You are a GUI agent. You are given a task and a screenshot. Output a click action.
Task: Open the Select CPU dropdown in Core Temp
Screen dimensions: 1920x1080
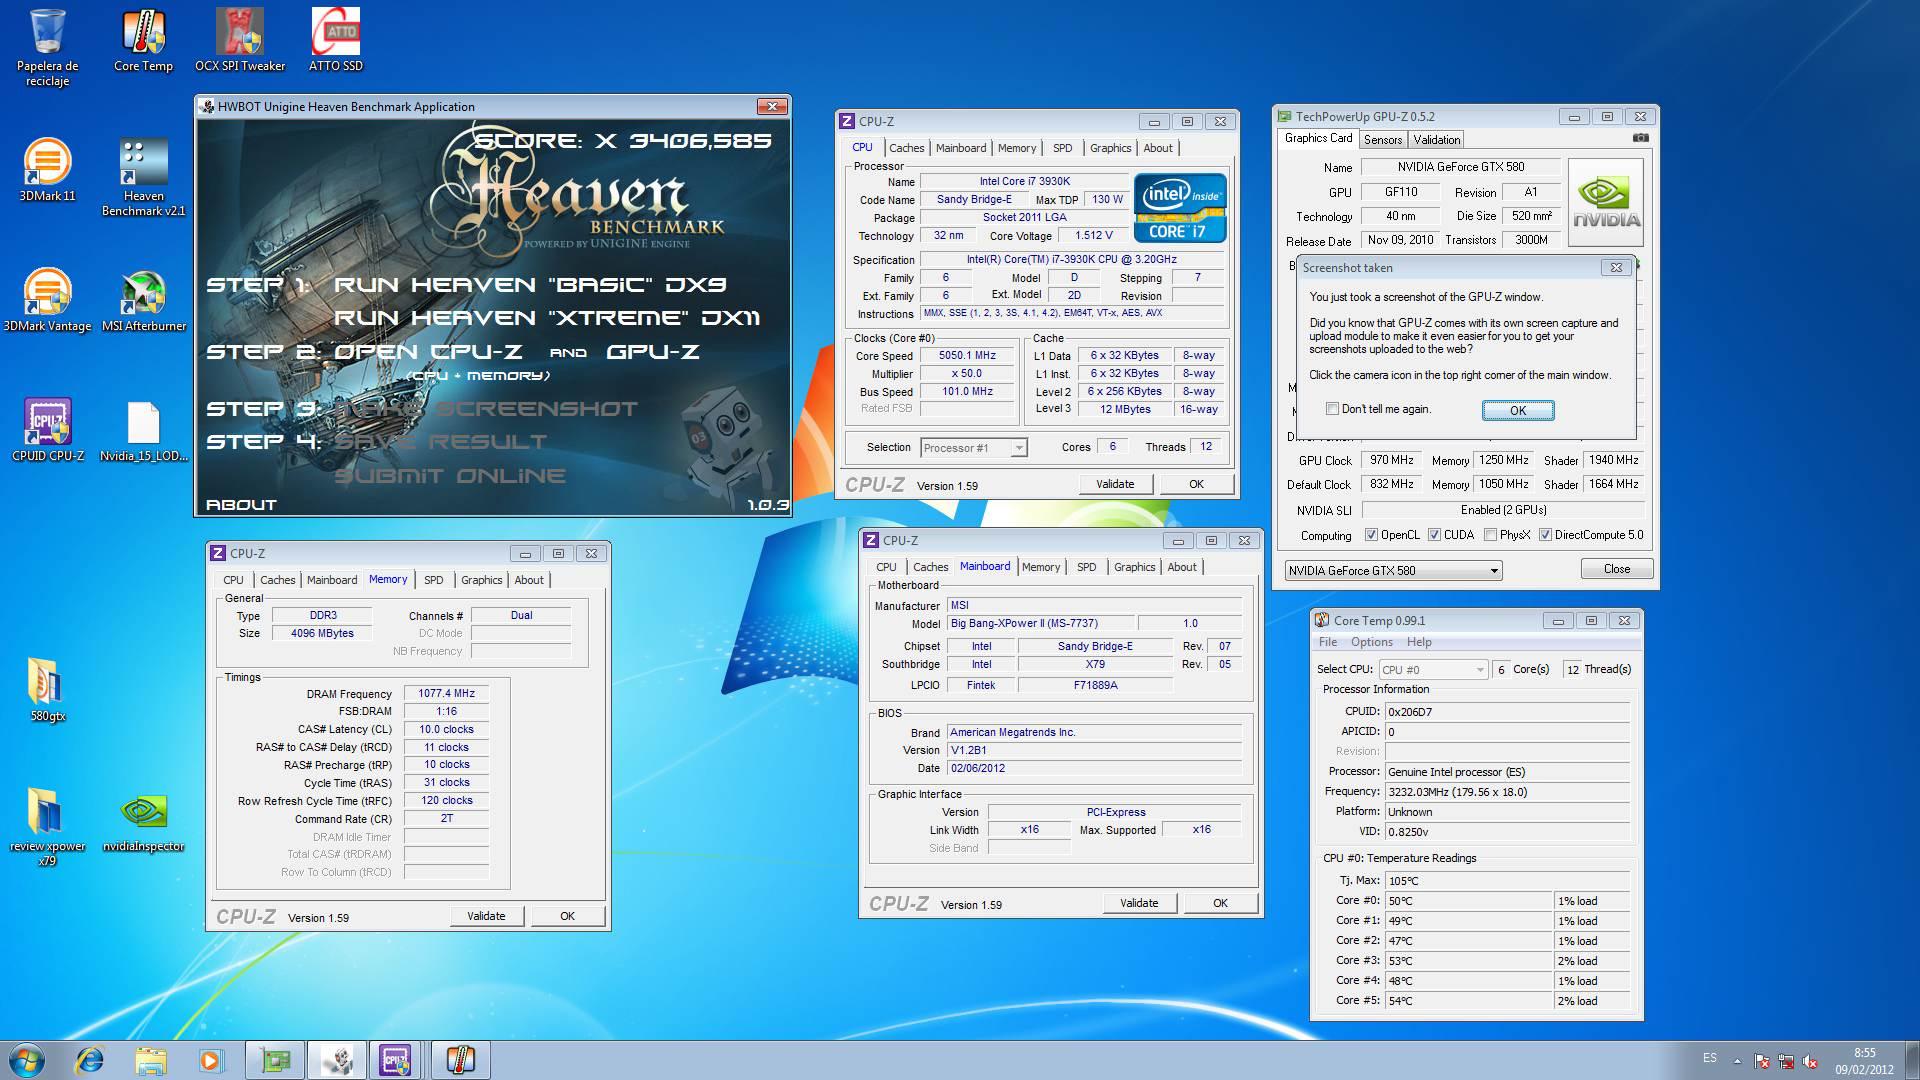(1433, 670)
